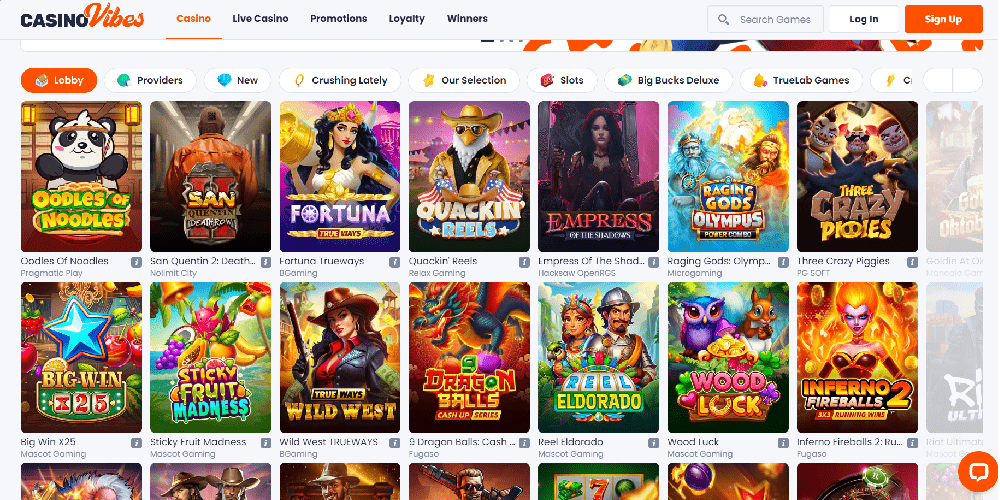This screenshot has height=500, width=1000.
Task: Click the Casino Vibes logo
Action: click(x=82, y=19)
